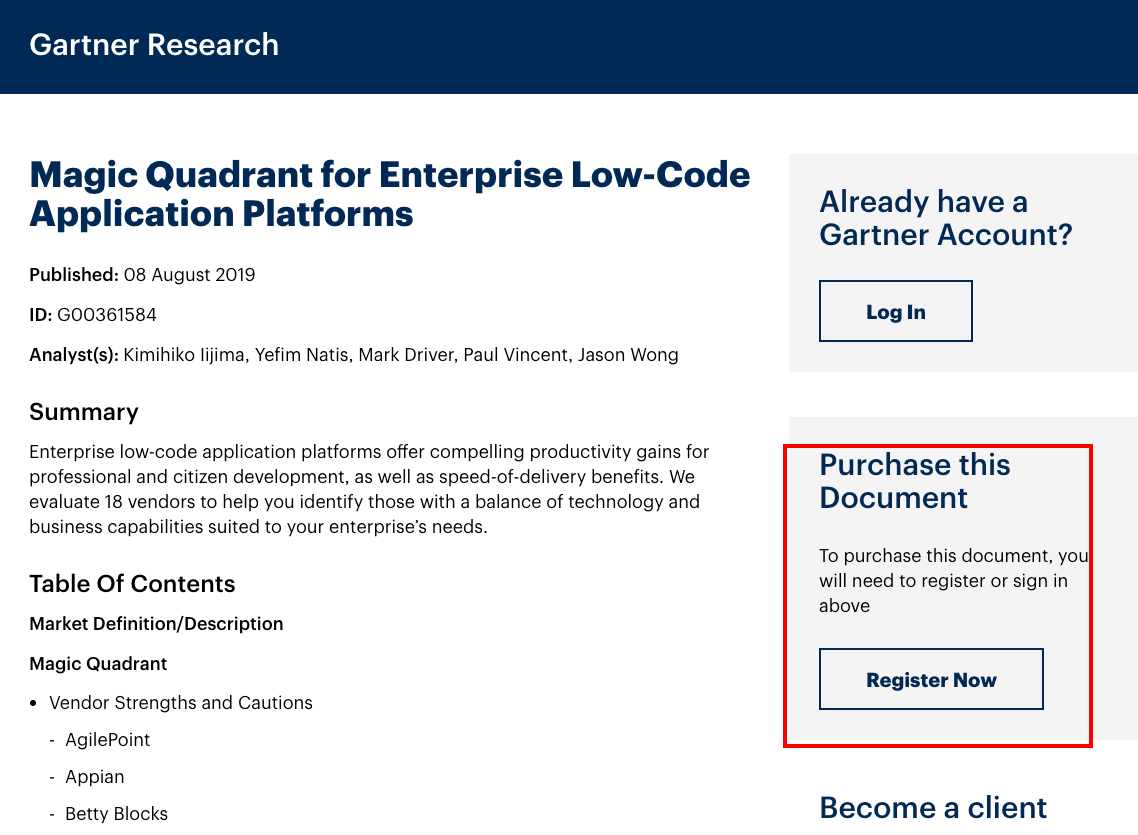Image resolution: width=1138 pixels, height=835 pixels.
Task: Select the AgilePoint table of contents entry
Action: 108,740
